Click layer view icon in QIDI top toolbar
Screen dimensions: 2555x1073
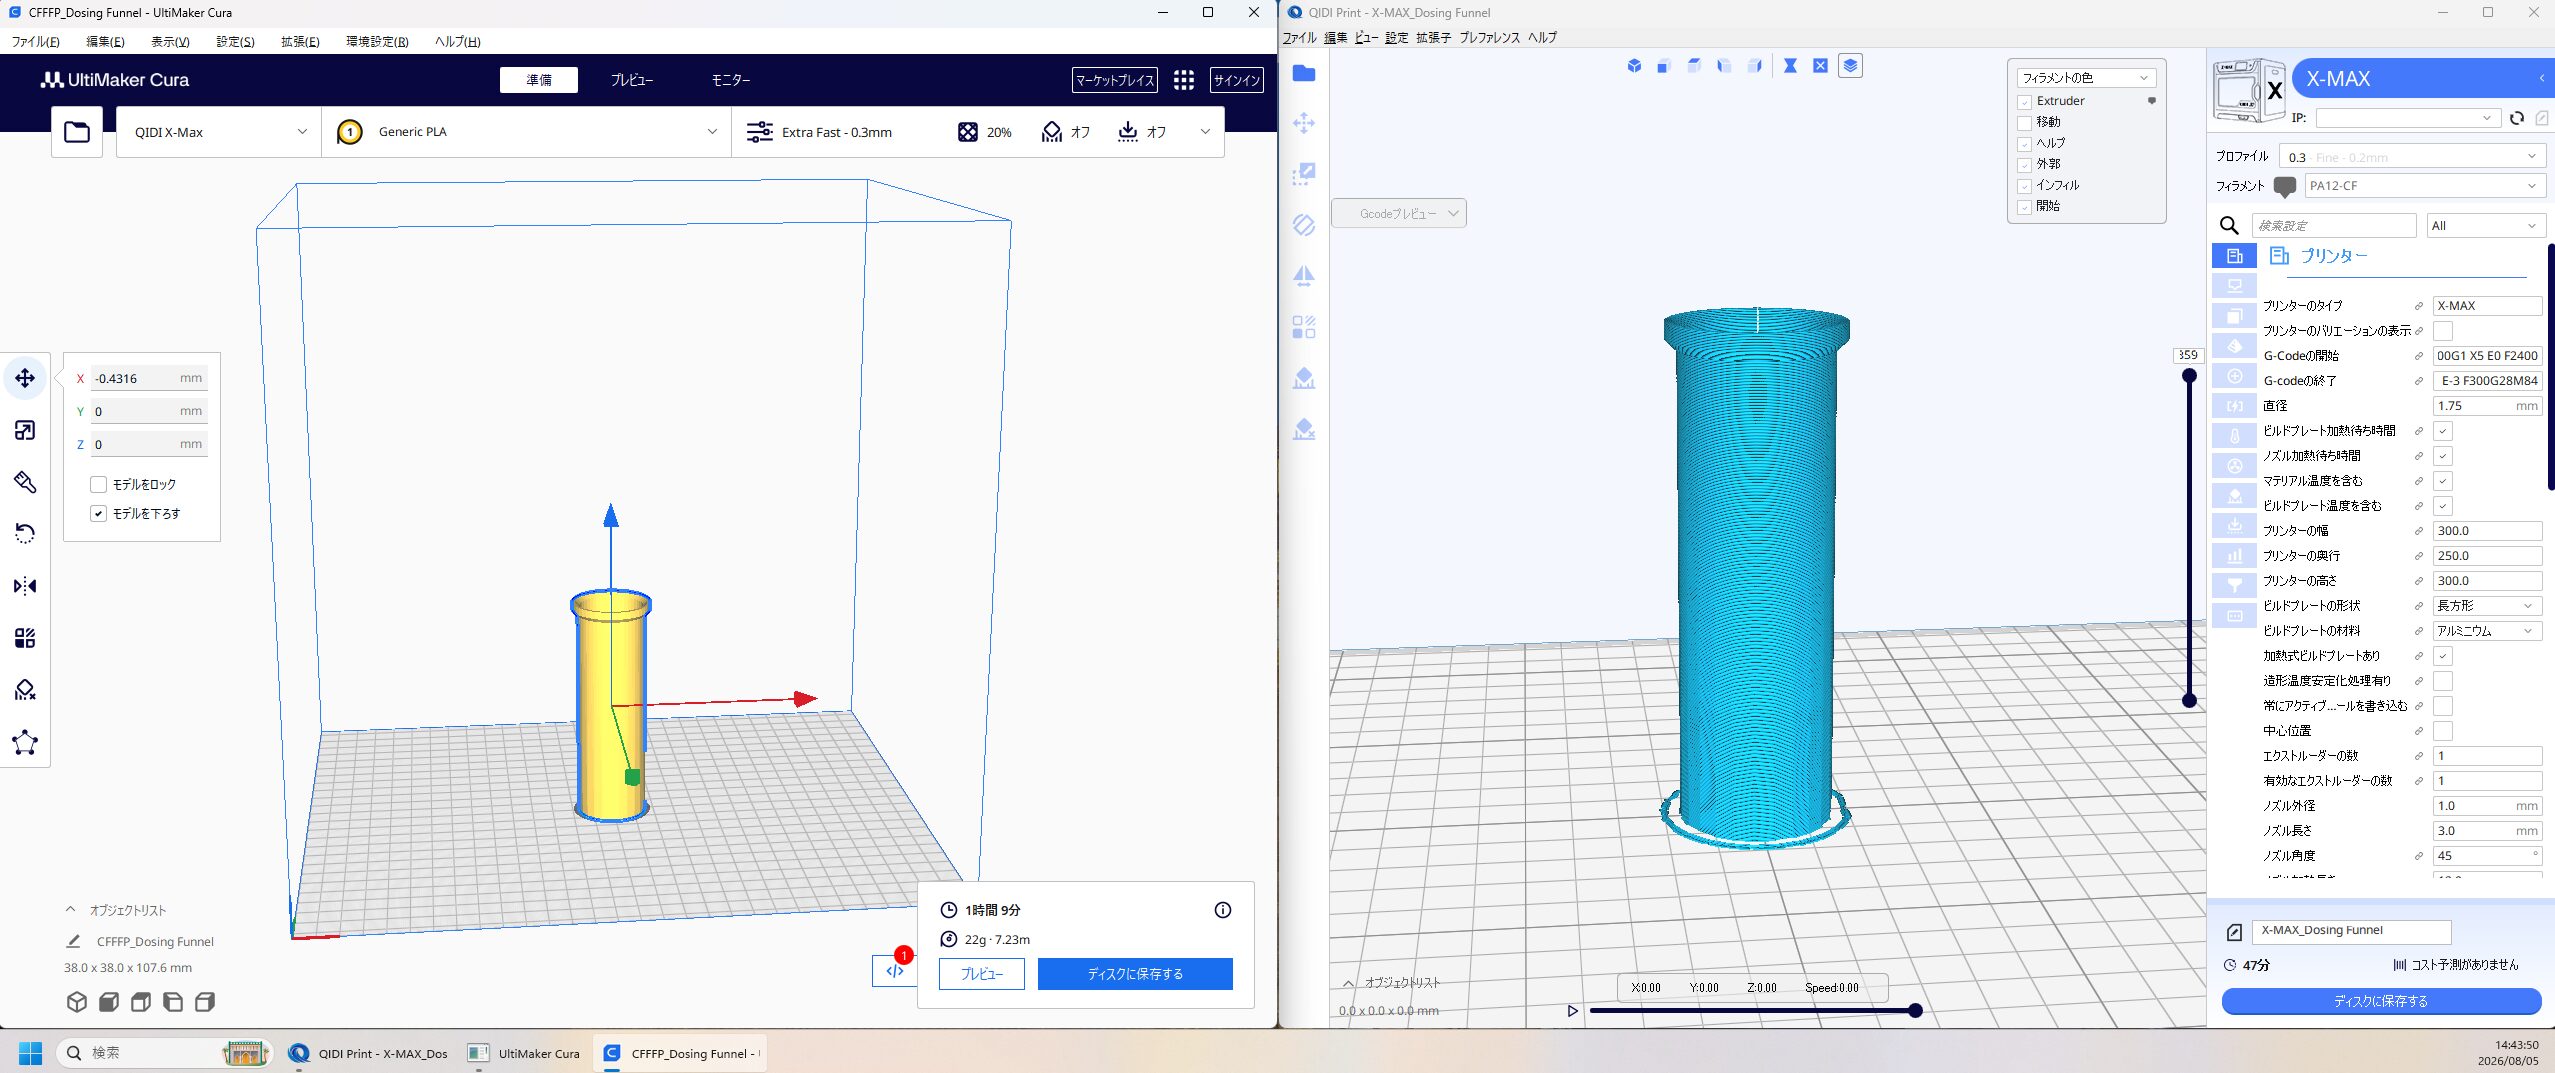click(1850, 66)
